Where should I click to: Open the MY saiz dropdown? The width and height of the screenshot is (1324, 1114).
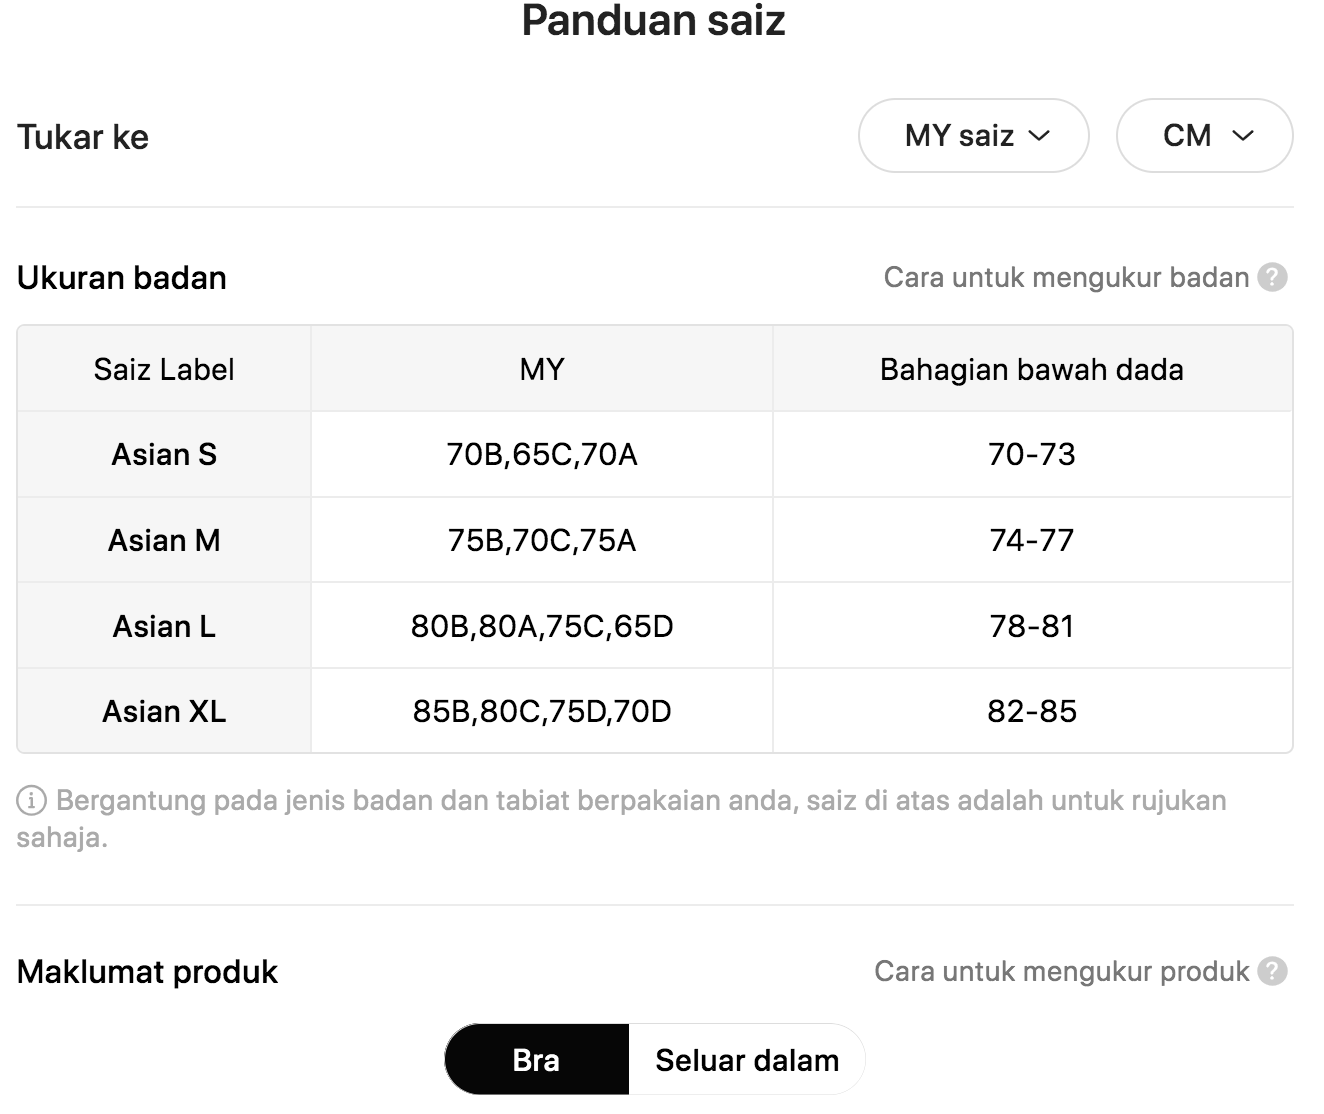(x=973, y=135)
